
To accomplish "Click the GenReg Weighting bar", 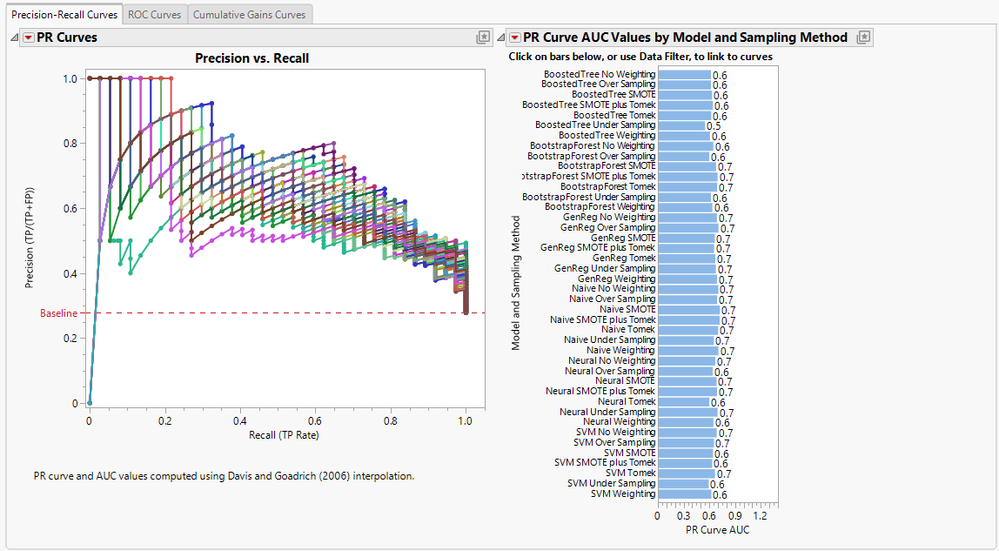I will pyautogui.click(x=687, y=279).
